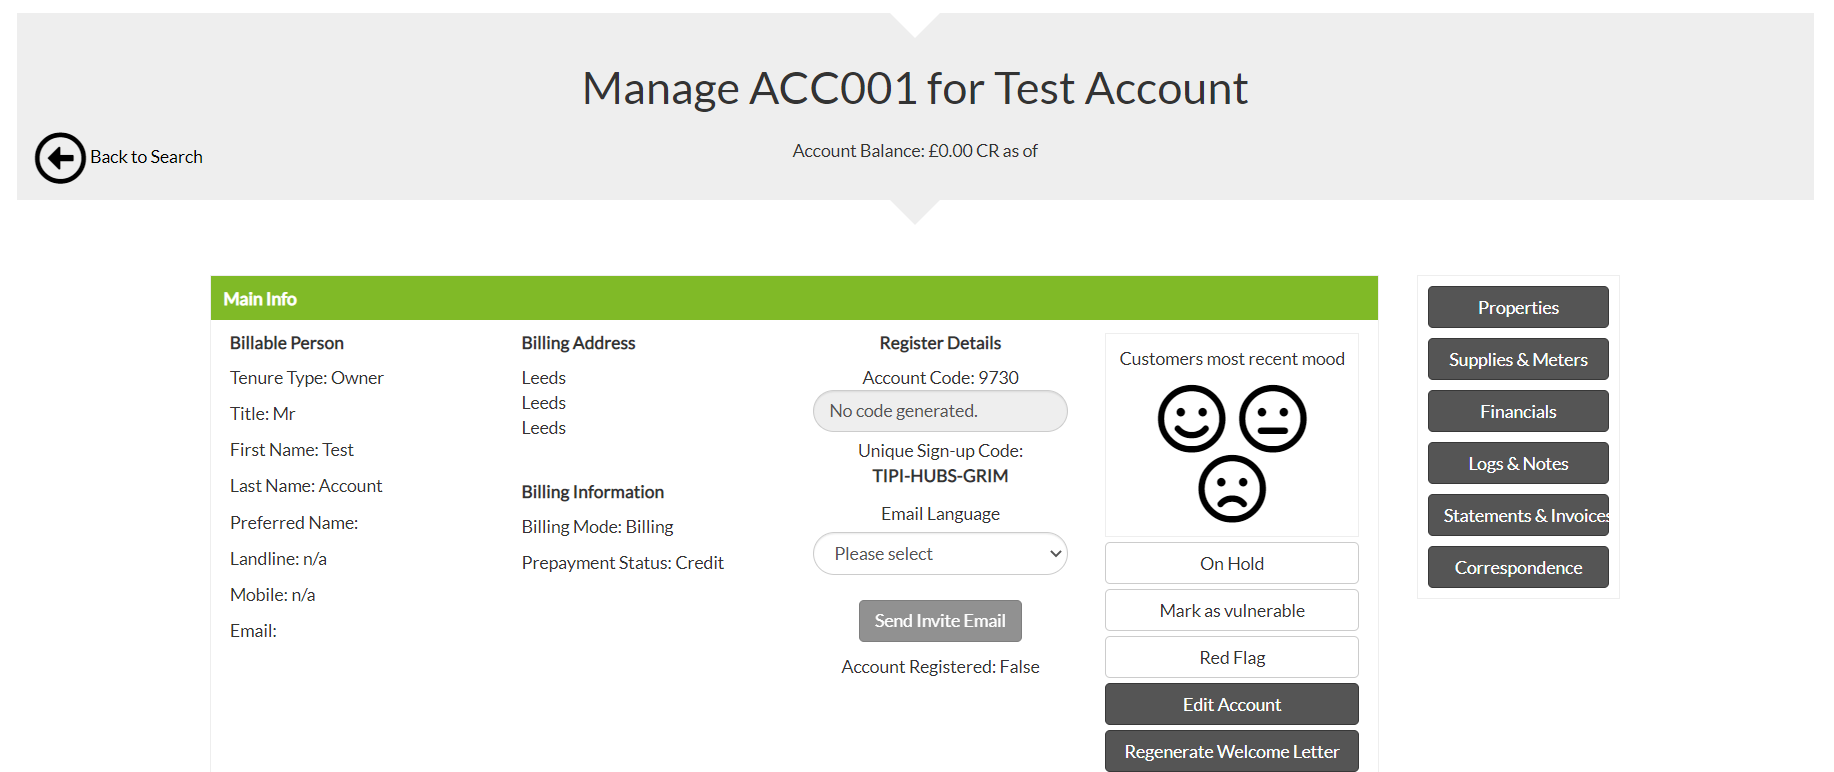The width and height of the screenshot is (1834, 772).
Task: Select the sad face mood icon
Action: (1232, 489)
